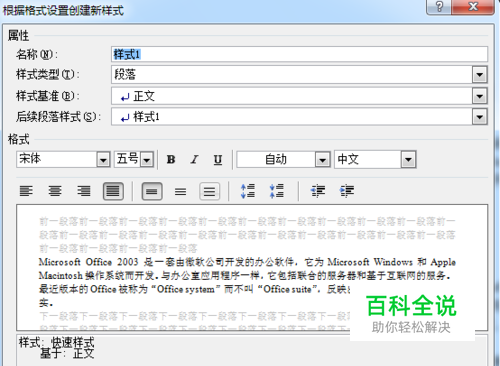Open the language dropdown showing 中文
The height and width of the screenshot is (366, 500).
(408, 160)
